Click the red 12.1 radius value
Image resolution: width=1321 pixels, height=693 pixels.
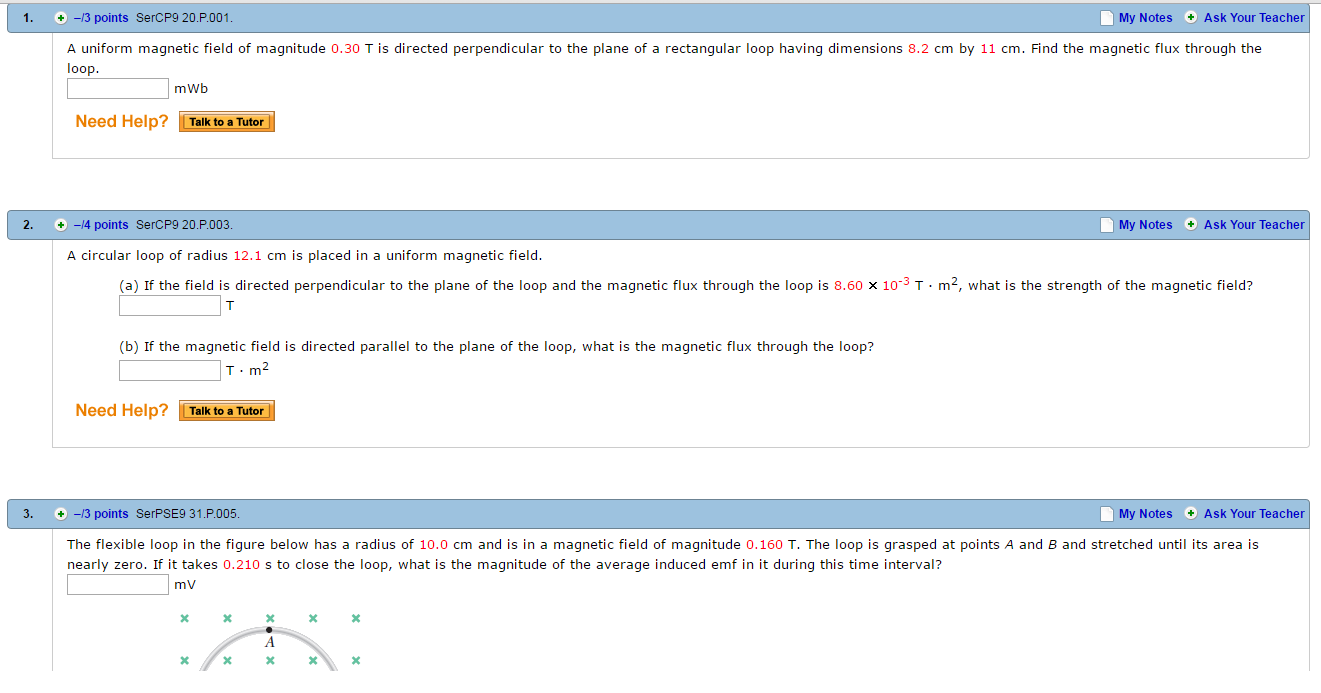point(248,256)
